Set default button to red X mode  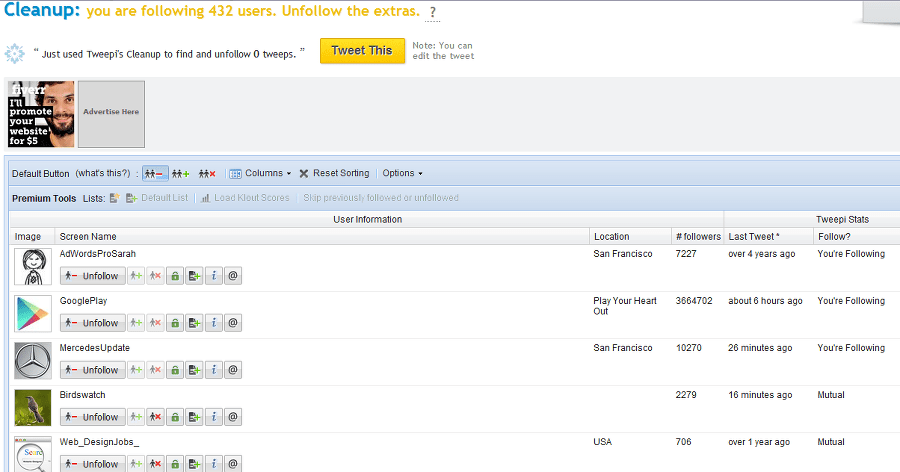[207, 173]
